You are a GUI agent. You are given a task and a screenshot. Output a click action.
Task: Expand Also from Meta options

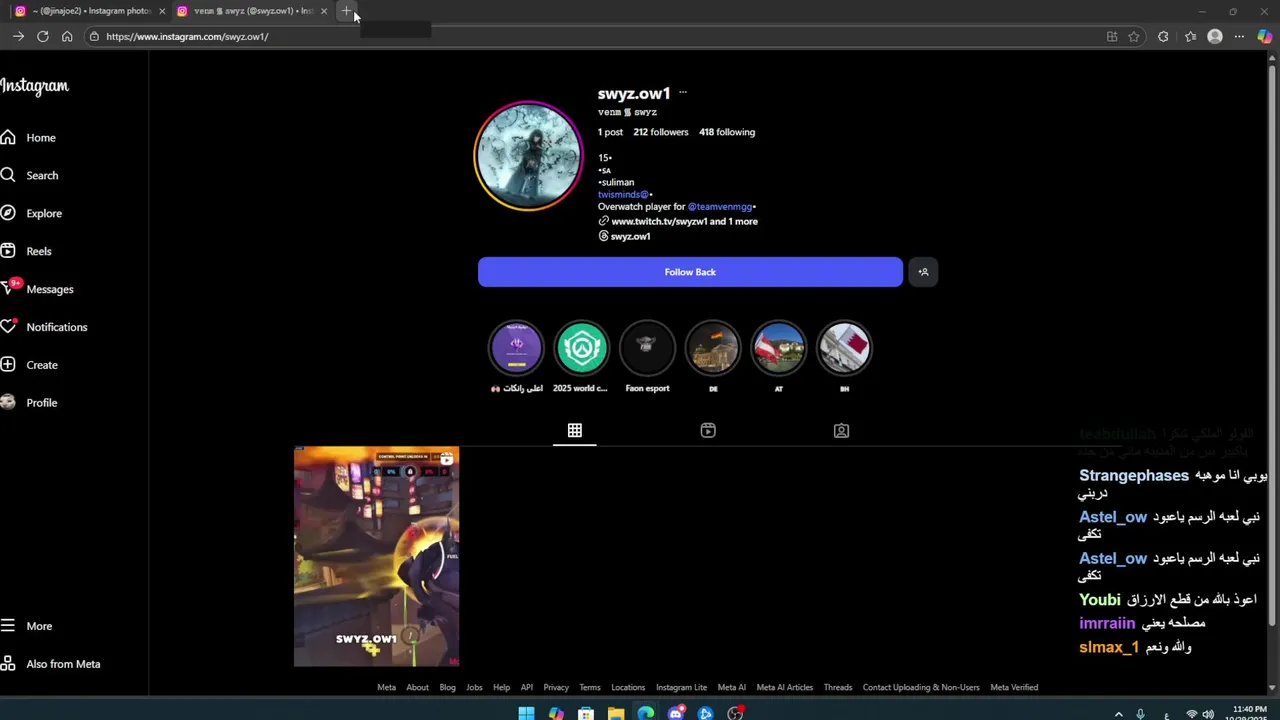click(x=50, y=664)
